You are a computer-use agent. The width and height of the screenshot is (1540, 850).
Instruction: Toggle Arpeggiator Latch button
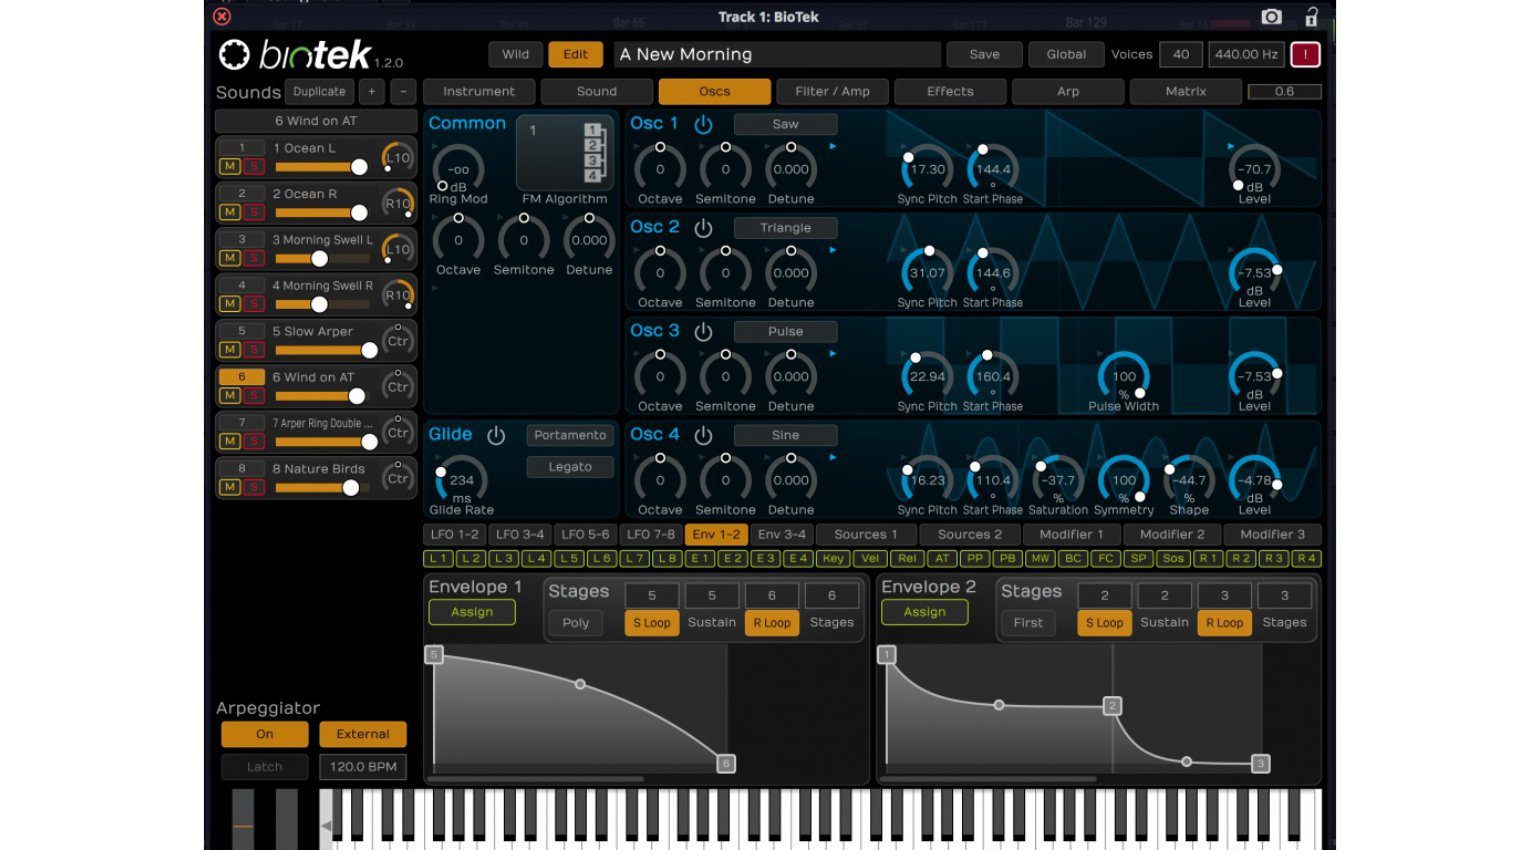[x=264, y=767]
